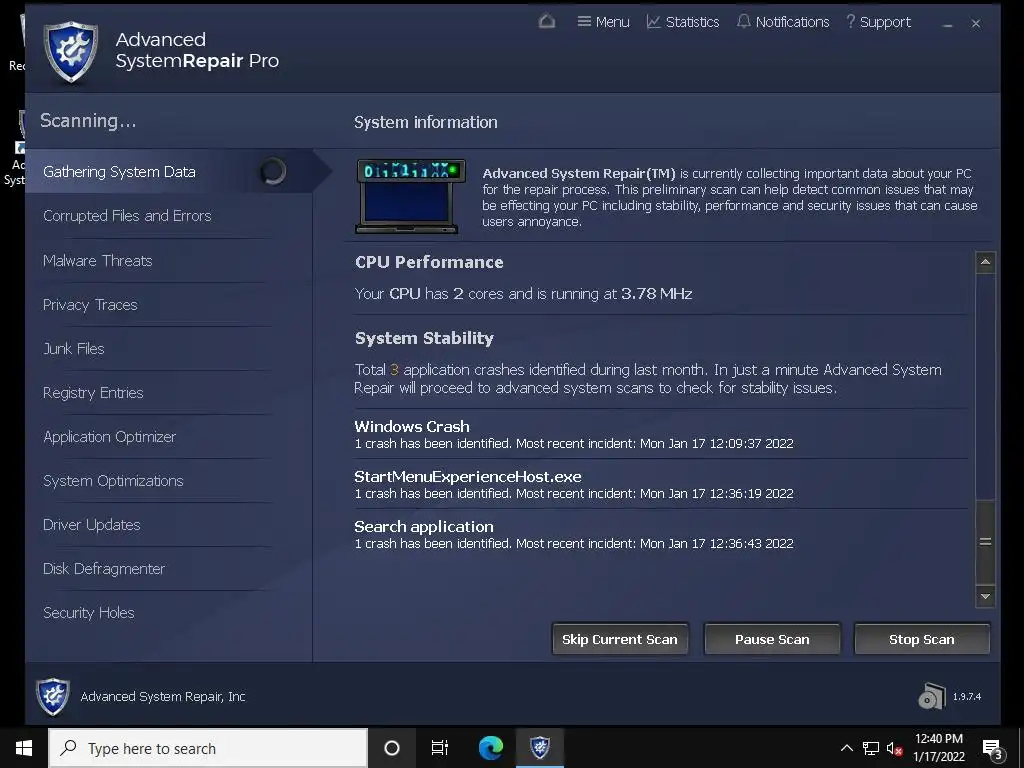Viewport: 1024px width, 768px height.
Task: Click the taskbar search box
Action: point(208,748)
